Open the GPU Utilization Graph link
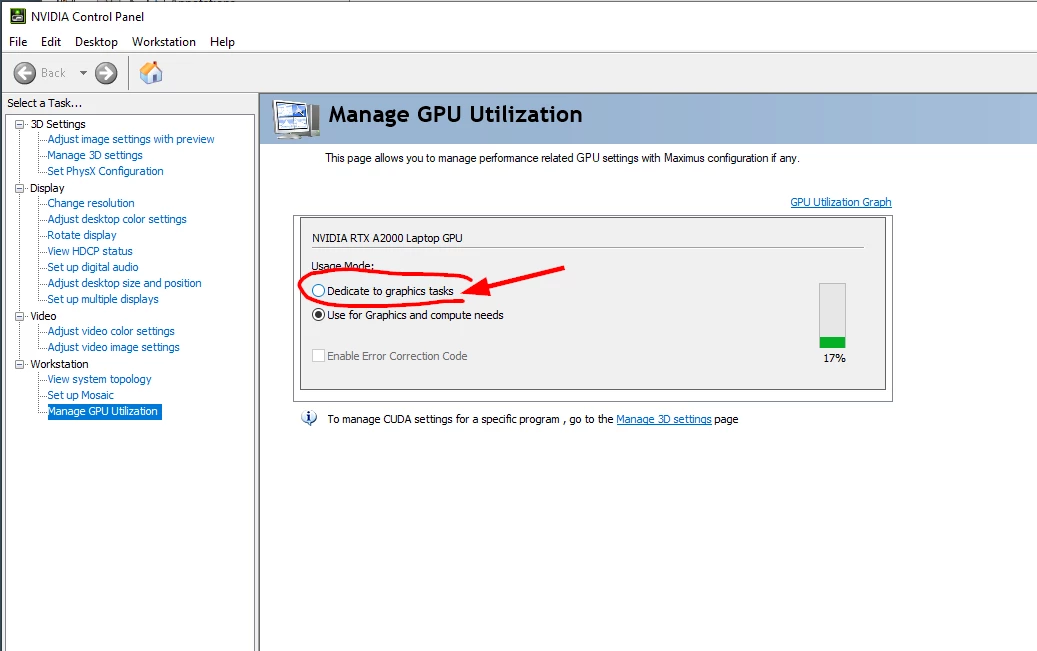This screenshot has height=651, width=1037. click(841, 202)
